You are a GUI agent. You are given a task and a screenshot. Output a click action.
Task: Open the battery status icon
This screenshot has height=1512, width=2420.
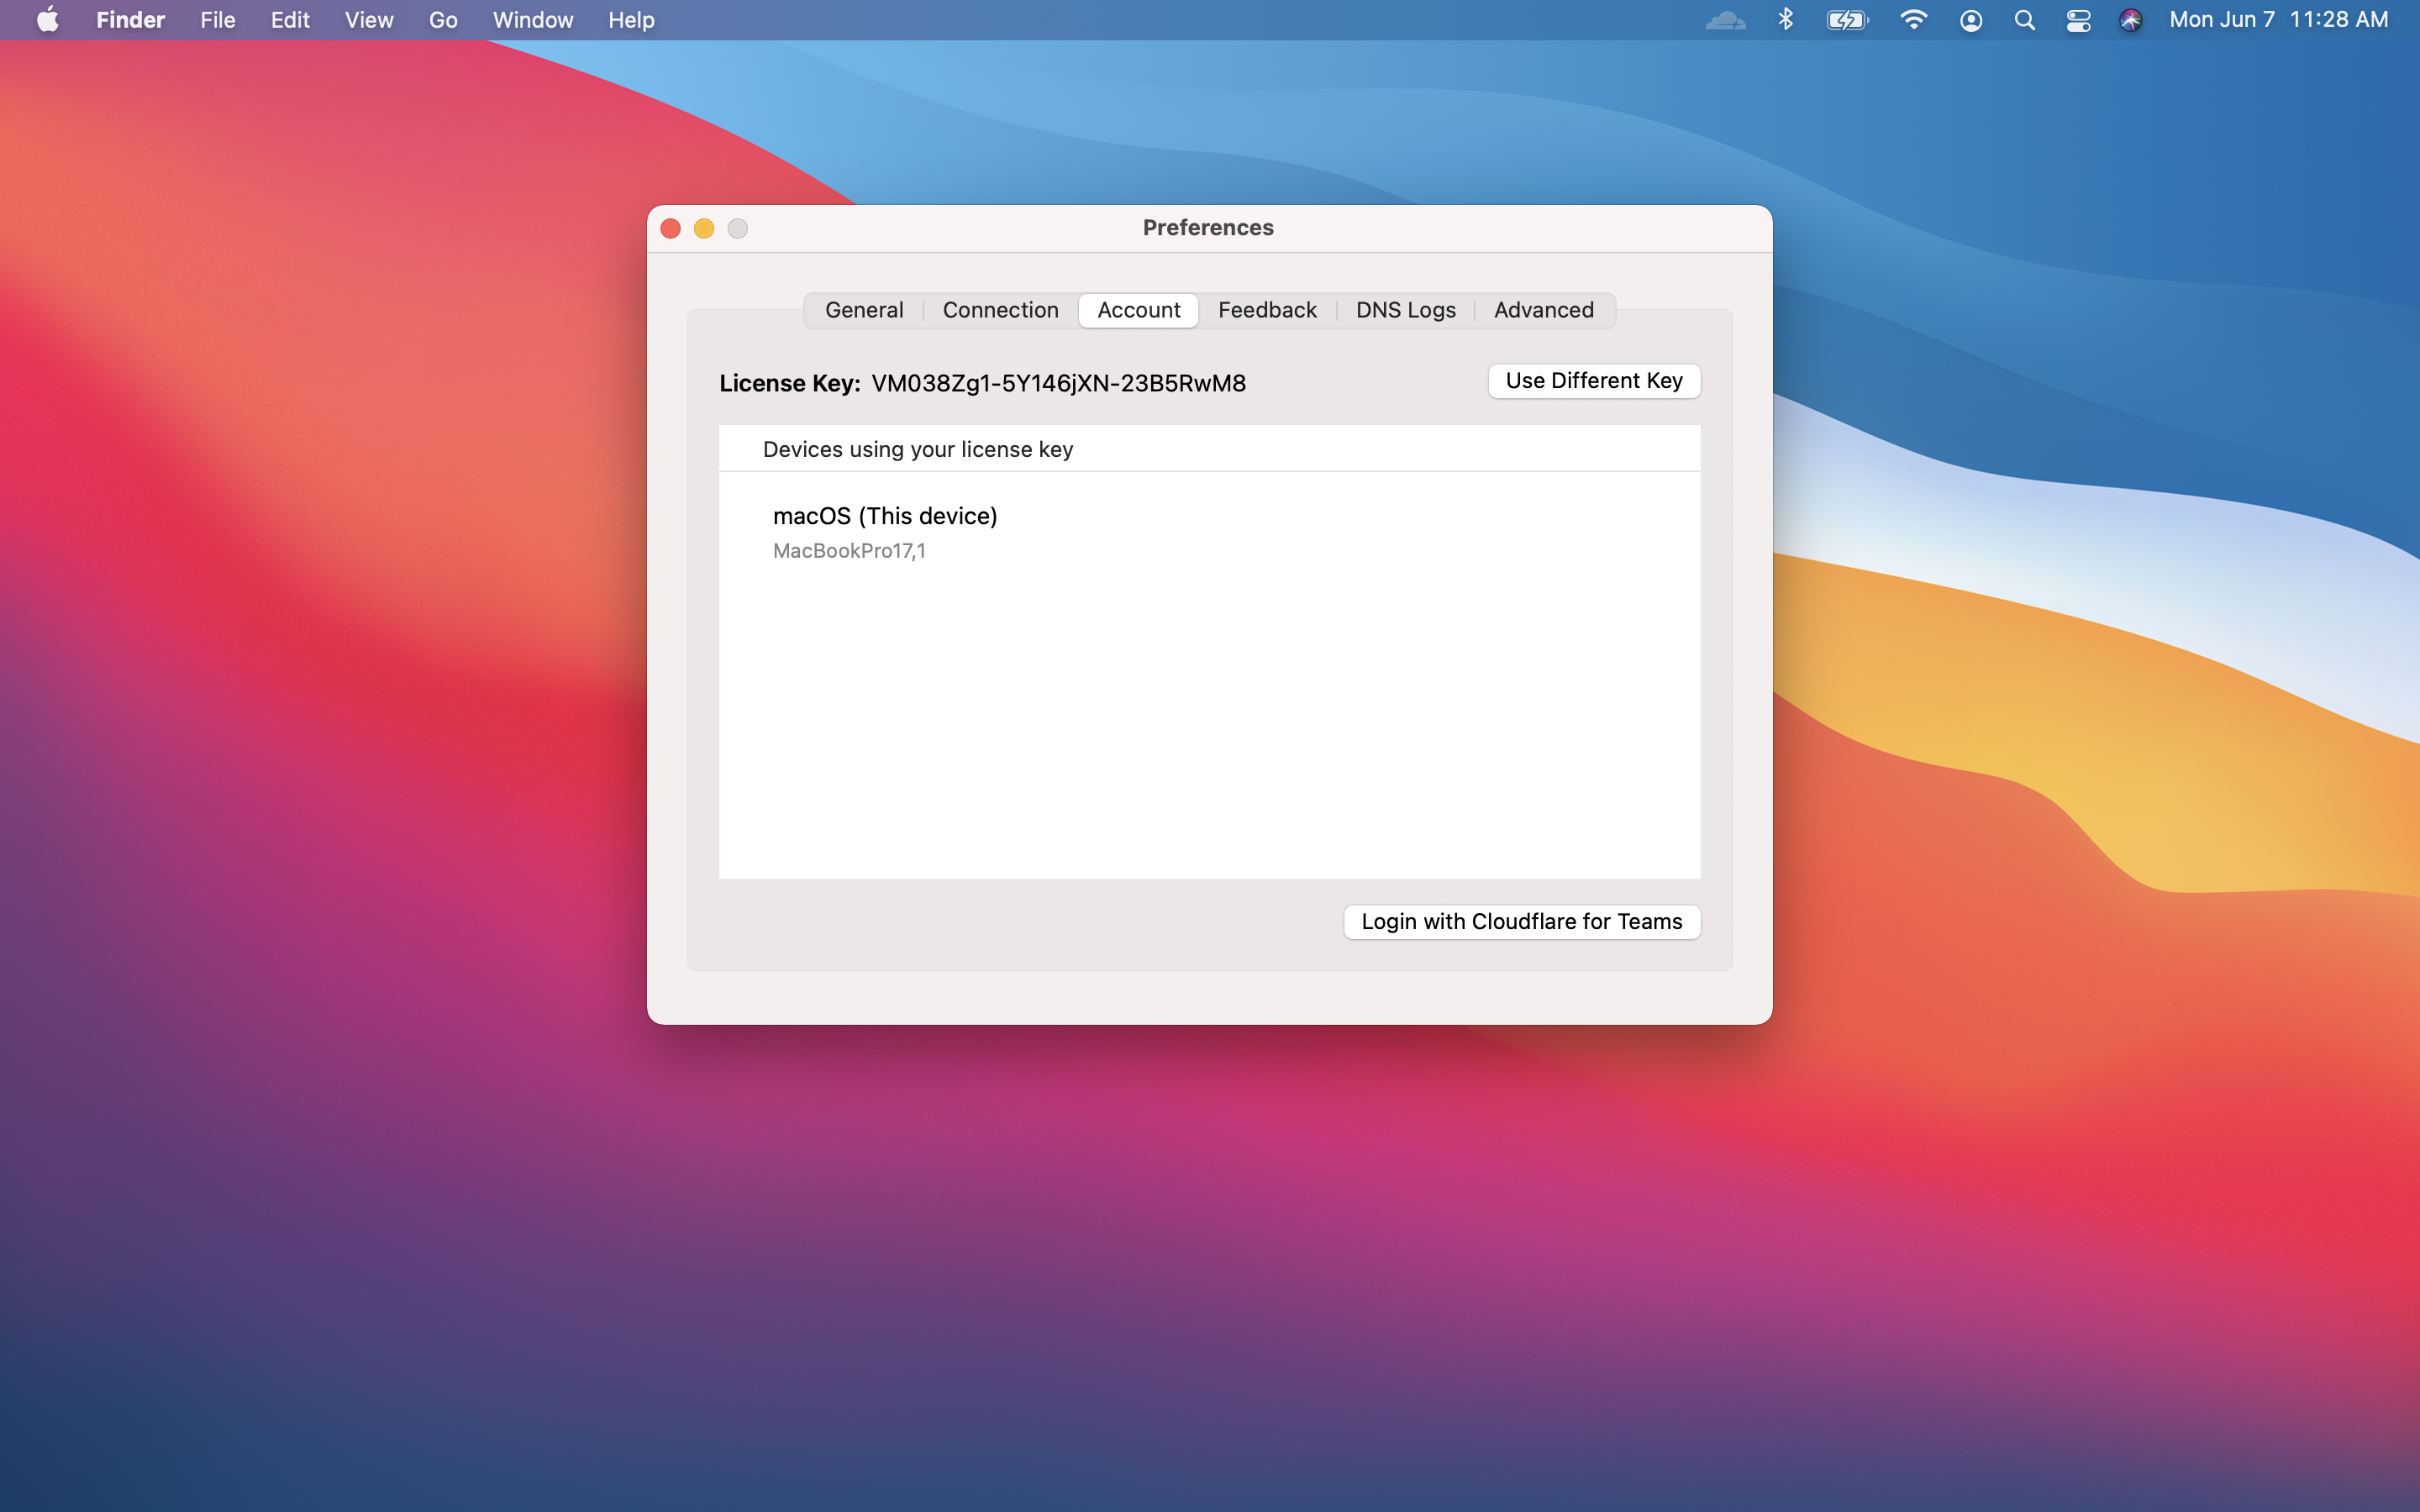pyautogui.click(x=1846, y=20)
